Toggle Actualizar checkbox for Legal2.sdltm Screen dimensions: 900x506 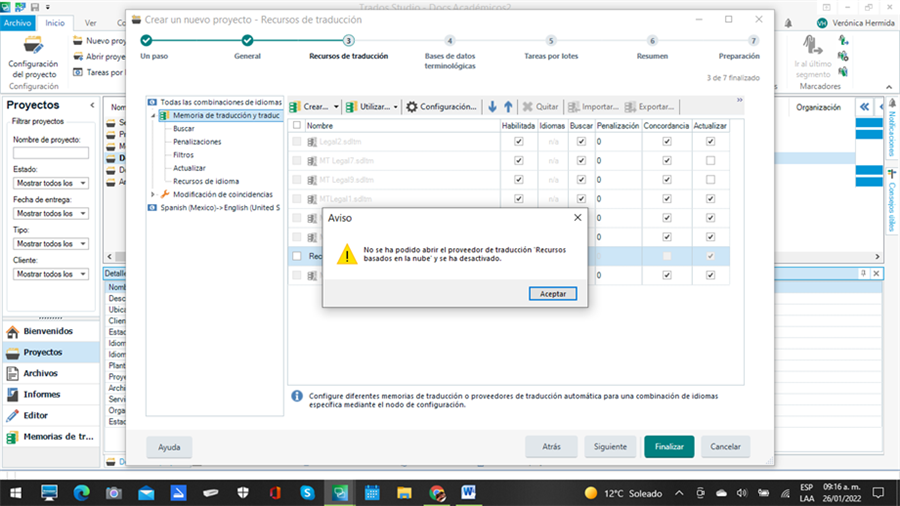tap(710, 141)
